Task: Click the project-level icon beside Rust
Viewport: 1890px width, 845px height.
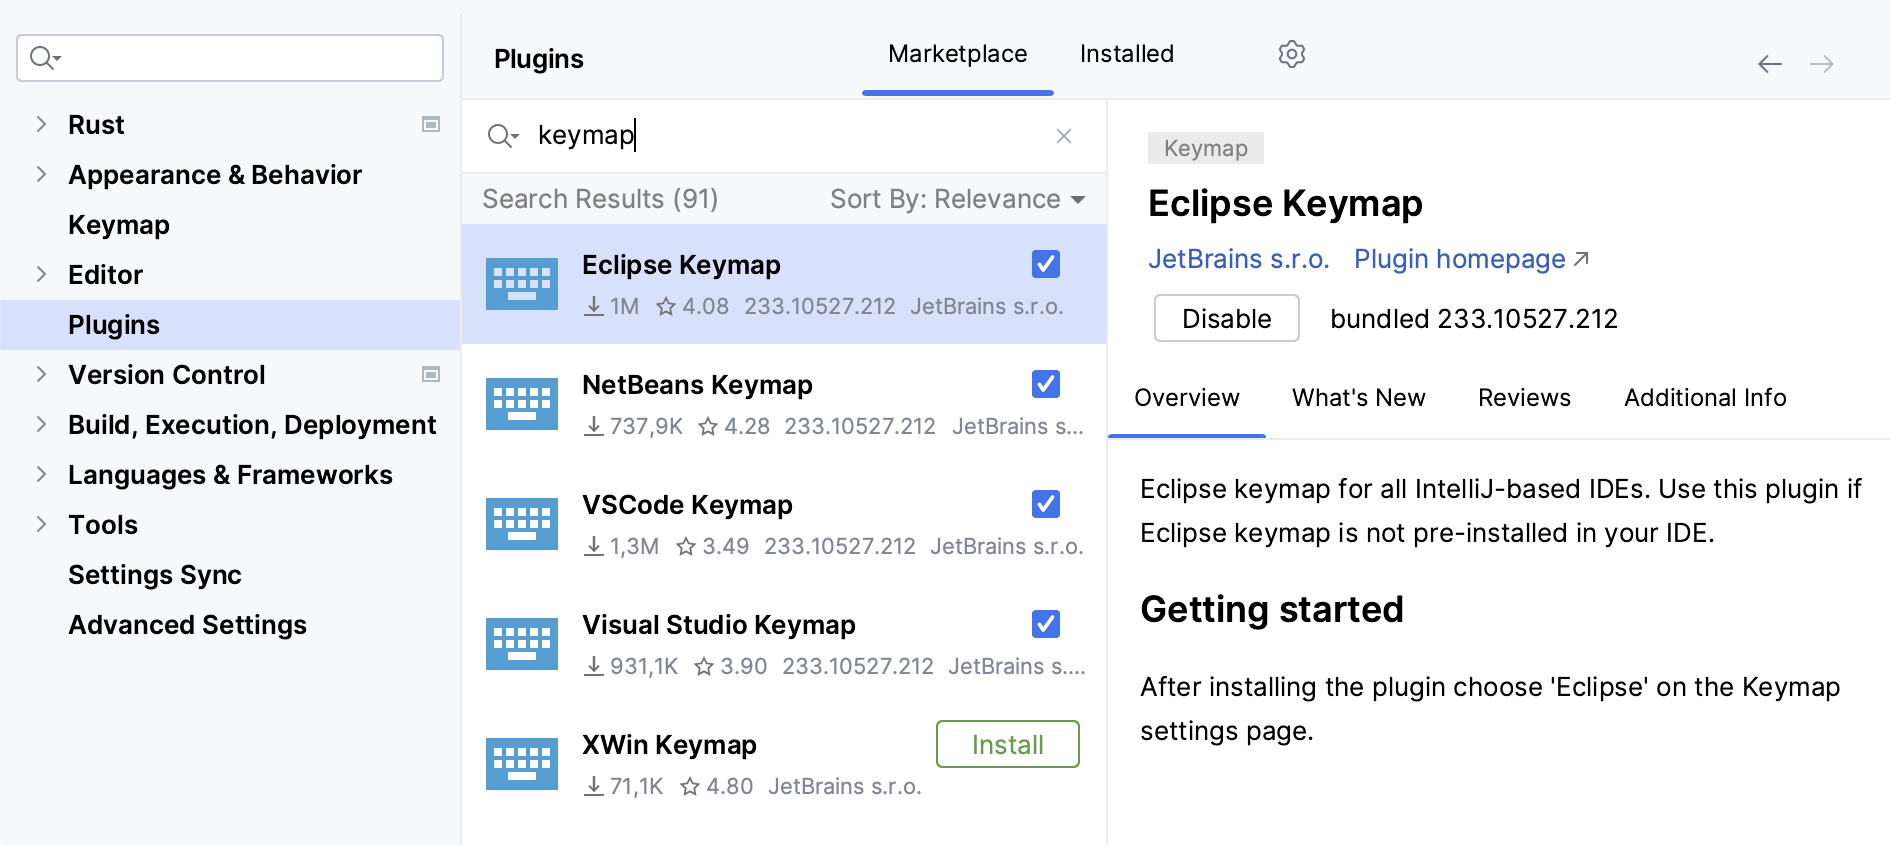Action: click(x=431, y=125)
